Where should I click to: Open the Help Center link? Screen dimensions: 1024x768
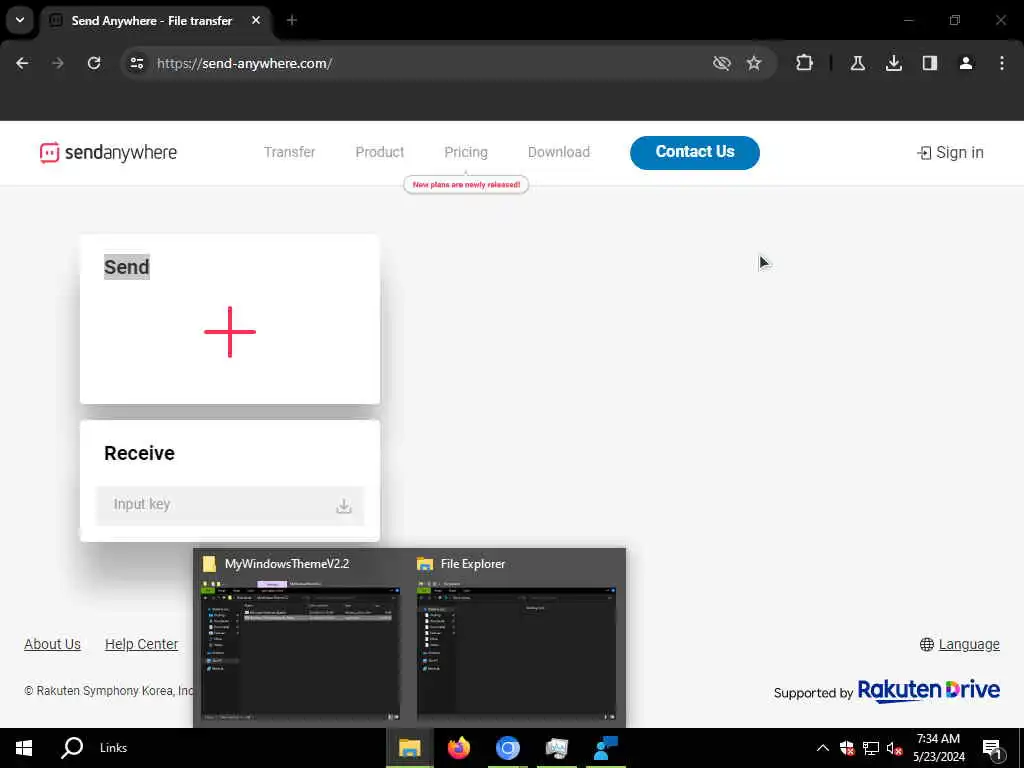pyautogui.click(x=141, y=644)
